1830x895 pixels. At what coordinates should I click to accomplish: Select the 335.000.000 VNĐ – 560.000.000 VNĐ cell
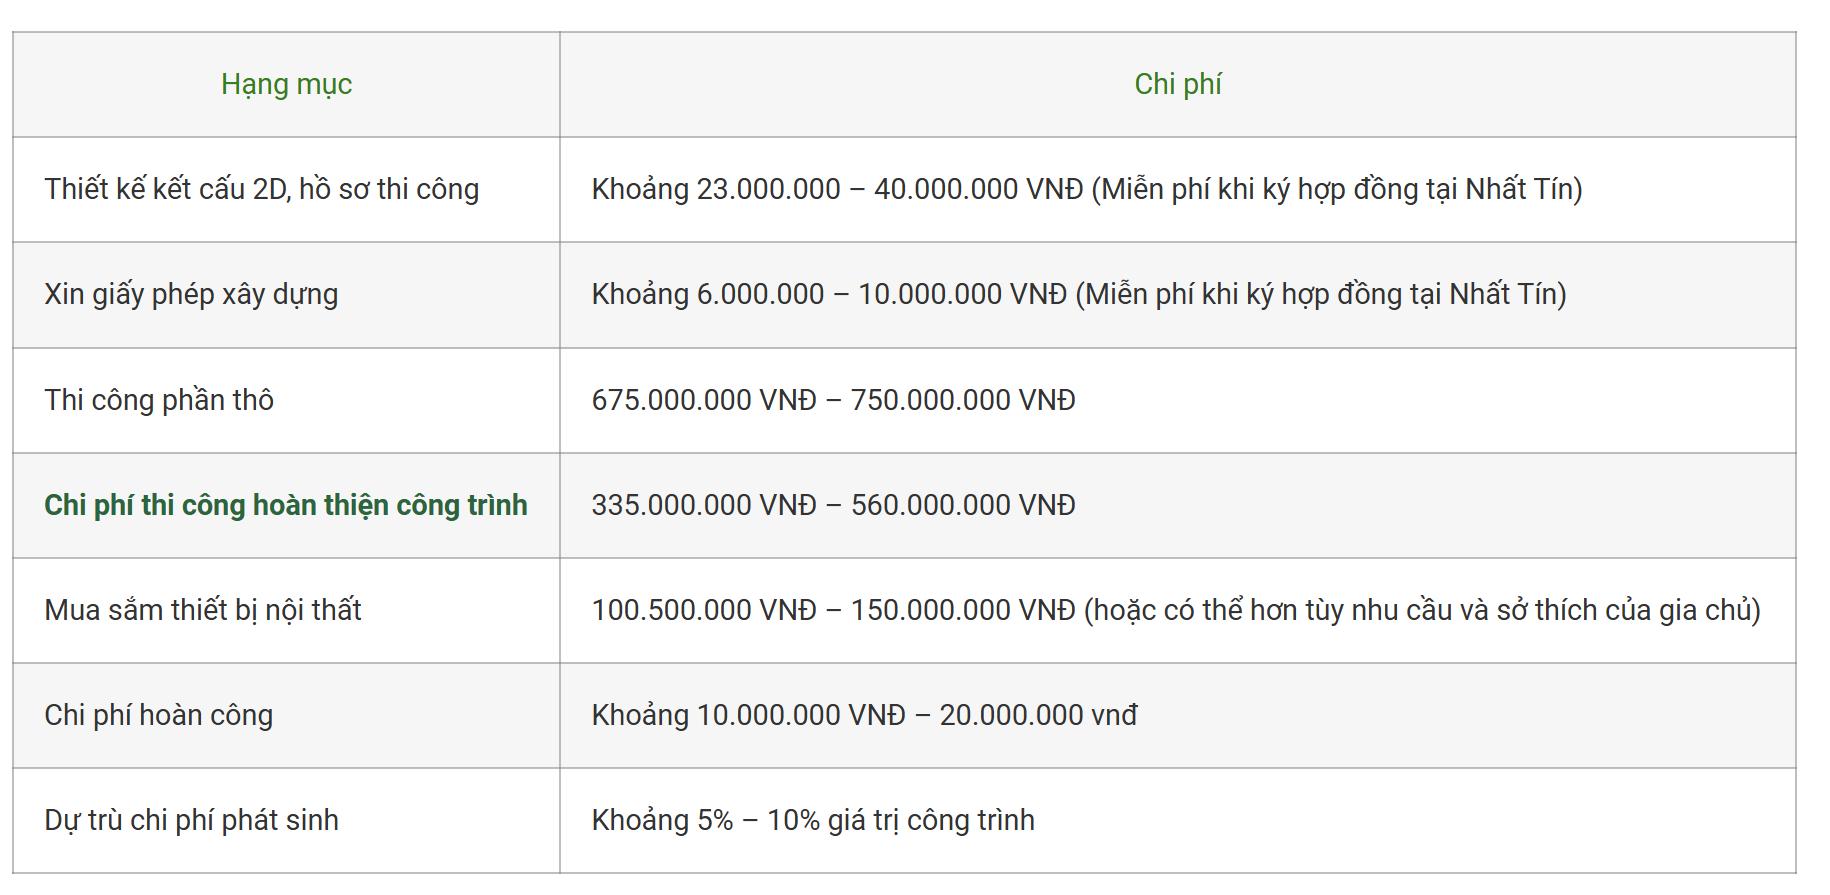pos(1177,505)
